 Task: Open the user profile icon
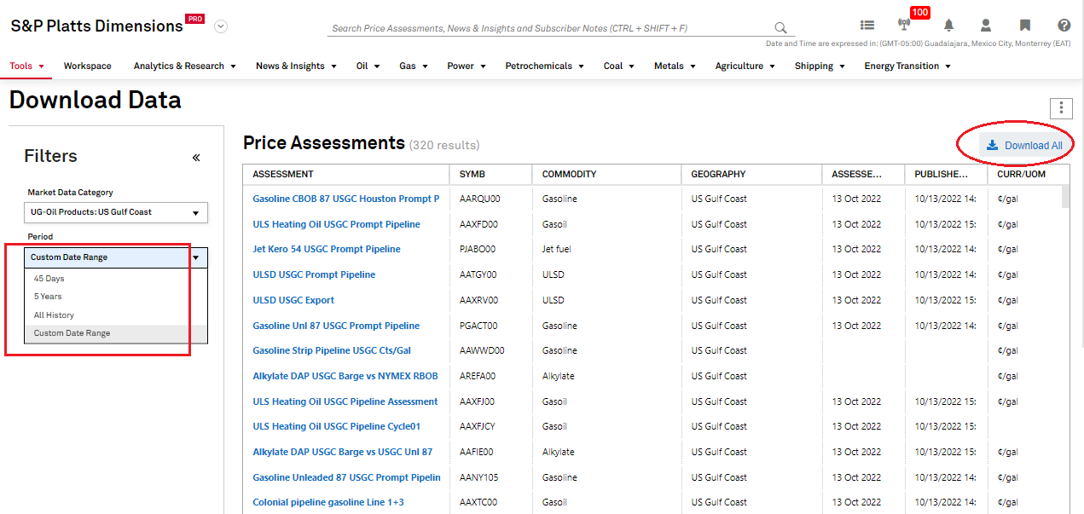click(x=986, y=25)
